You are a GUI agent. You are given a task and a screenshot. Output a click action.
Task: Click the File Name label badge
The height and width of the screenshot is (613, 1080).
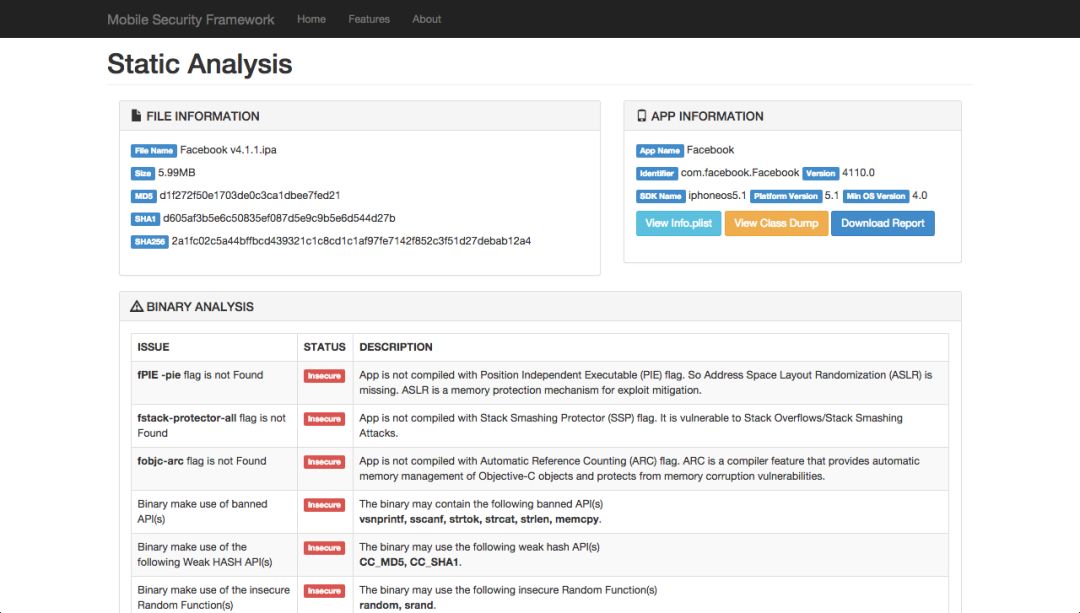point(154,151)
